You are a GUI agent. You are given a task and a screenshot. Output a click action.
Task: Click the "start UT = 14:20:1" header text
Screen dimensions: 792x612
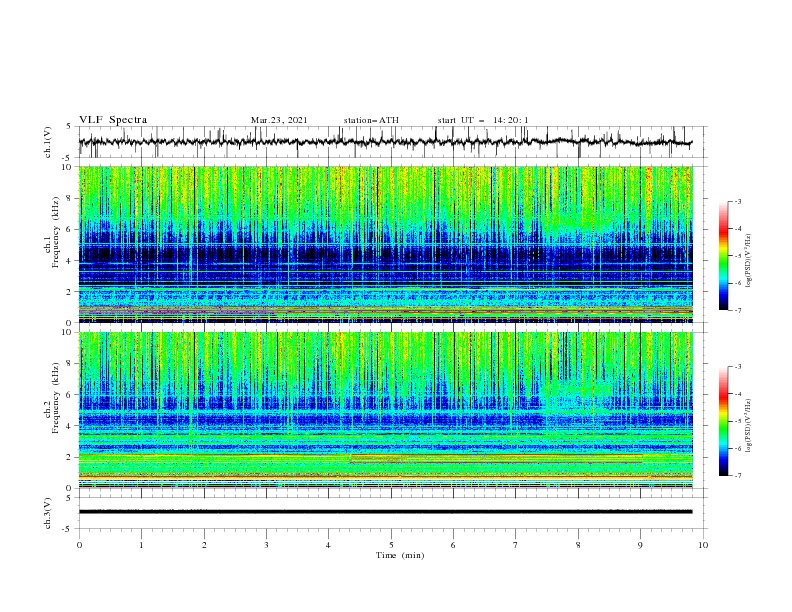tap(483, 120)
